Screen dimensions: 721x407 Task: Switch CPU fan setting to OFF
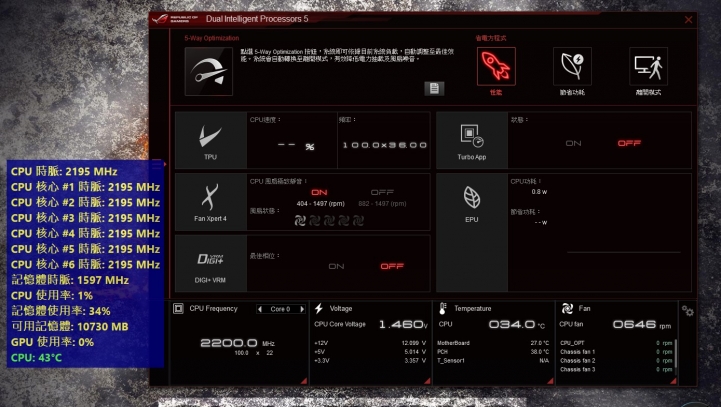coord(382,192)
